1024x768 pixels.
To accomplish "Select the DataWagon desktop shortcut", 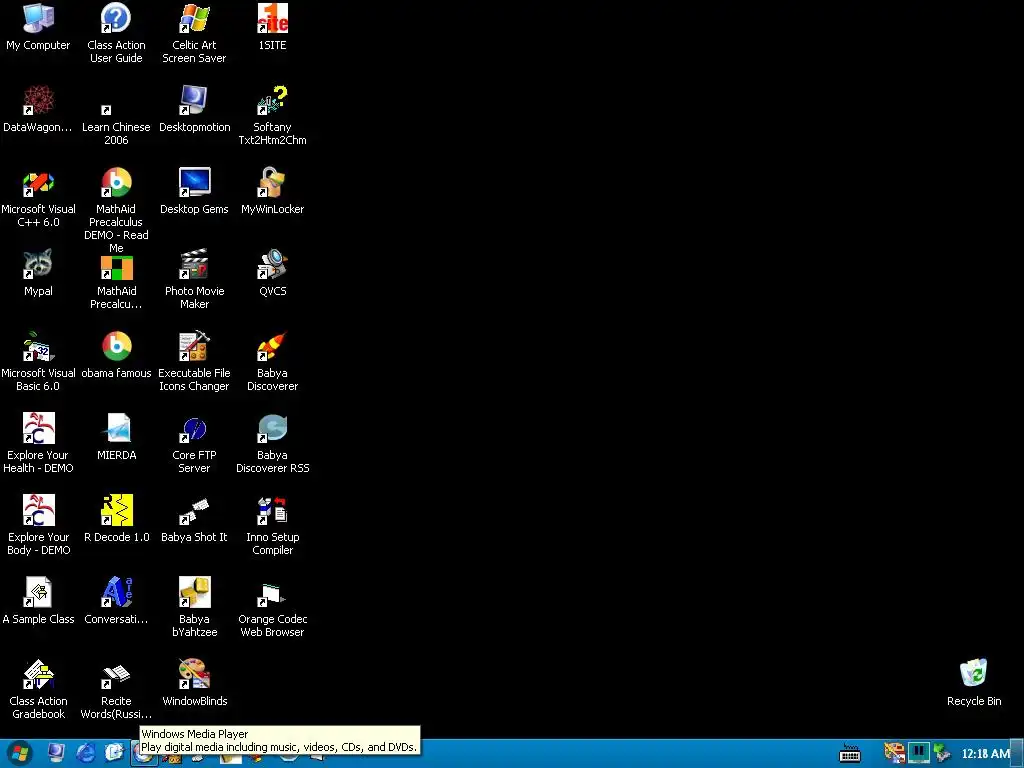I will click(x=38, y=101).
